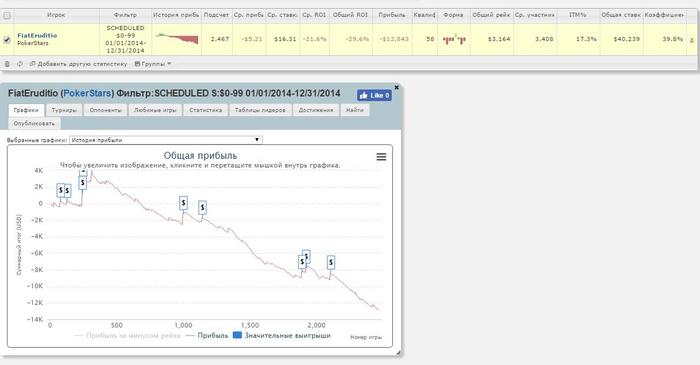Image resolution: width=700 pixels, height=365 pixels.
Task: Remove the FiatEruditio row with the x
Action: point(692,40)
